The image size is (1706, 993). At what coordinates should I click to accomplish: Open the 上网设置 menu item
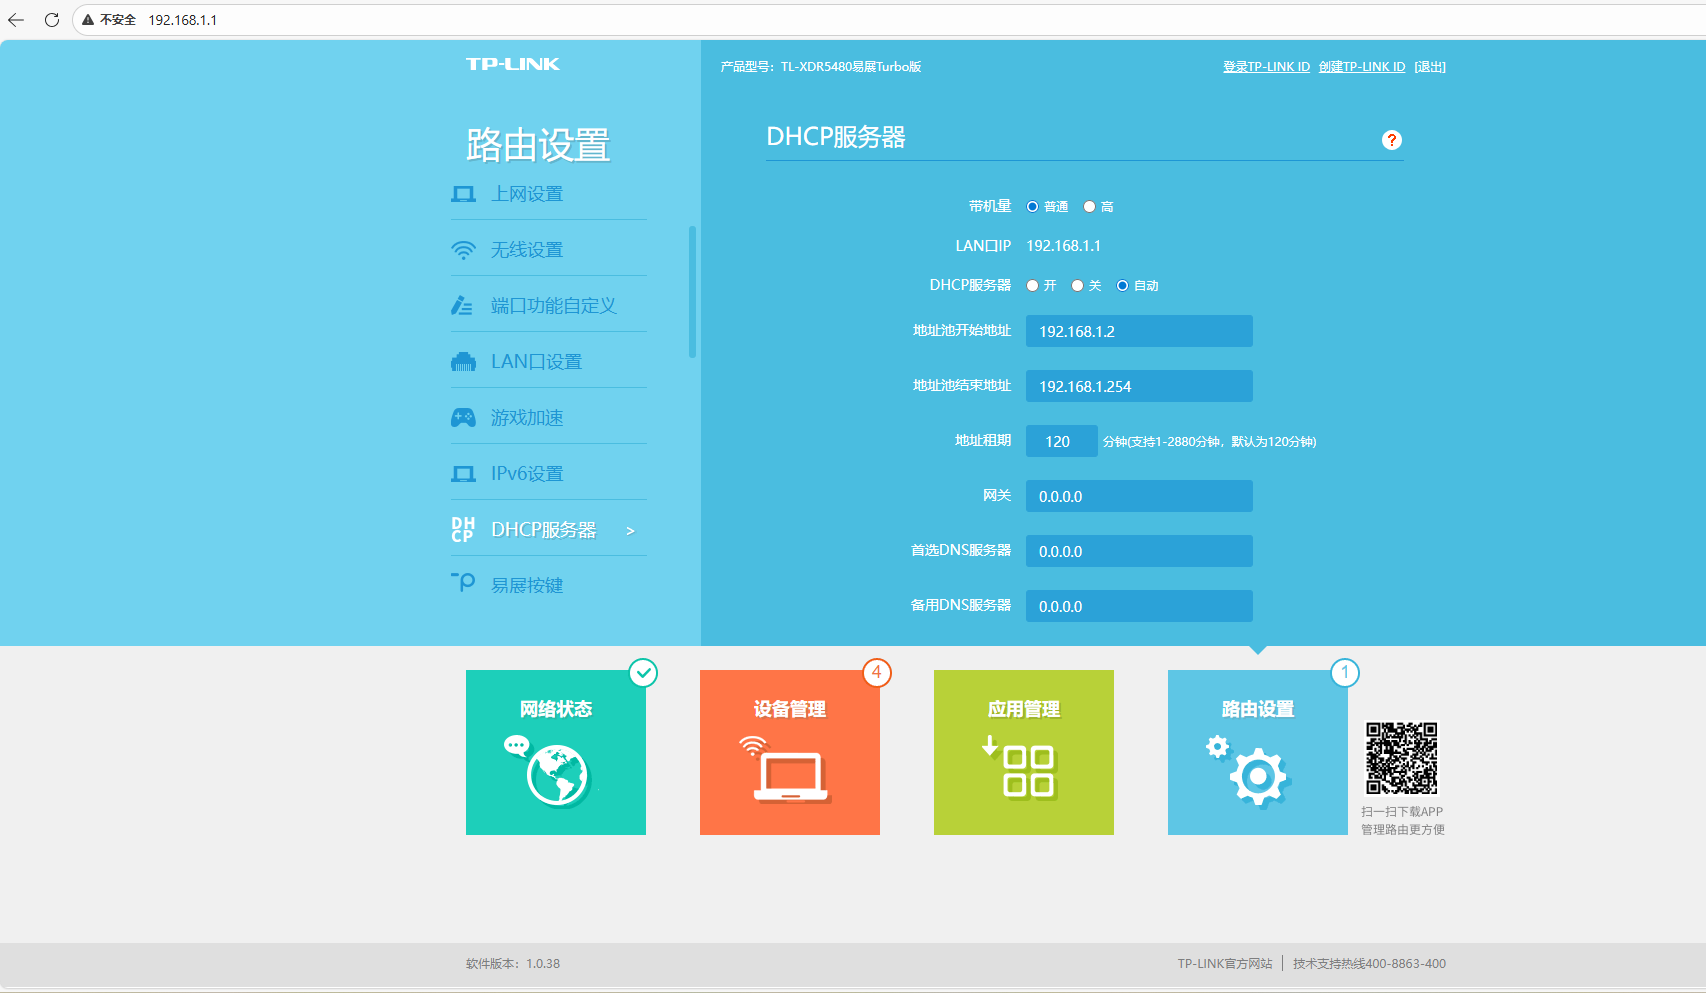tap(526, 194)
